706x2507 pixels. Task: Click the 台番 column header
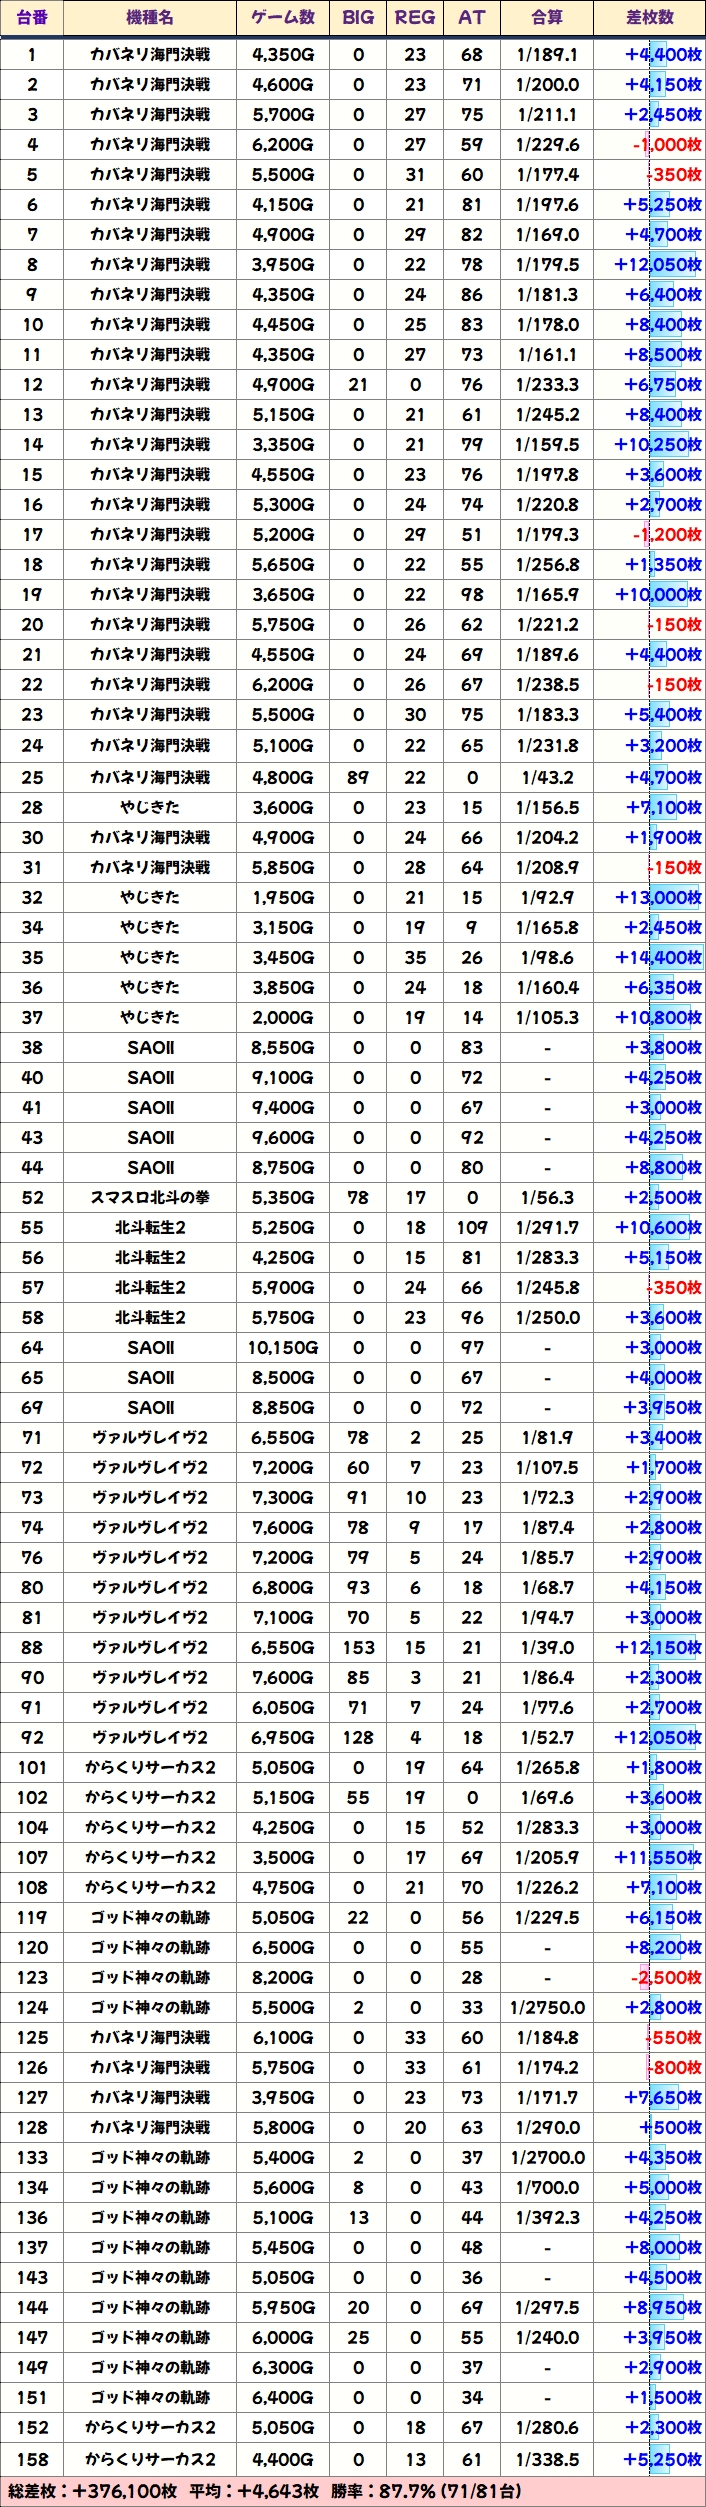pyautogui.click(x=32, y=18)
